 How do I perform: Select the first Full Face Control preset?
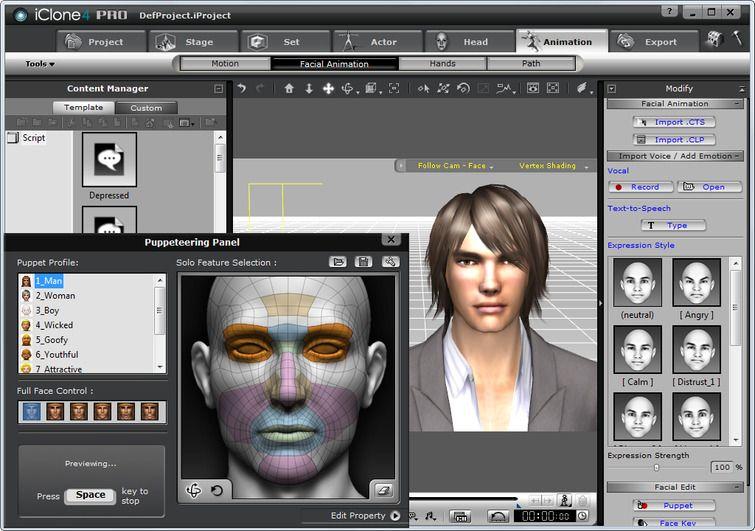point(31,411)
